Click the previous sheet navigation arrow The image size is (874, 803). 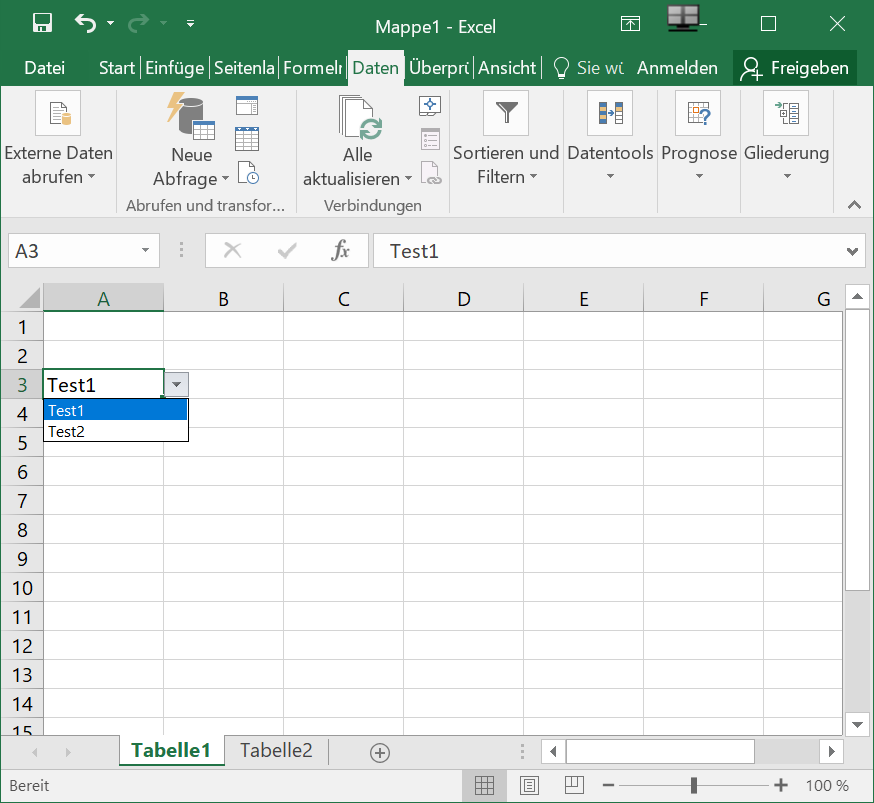[35, 752]
